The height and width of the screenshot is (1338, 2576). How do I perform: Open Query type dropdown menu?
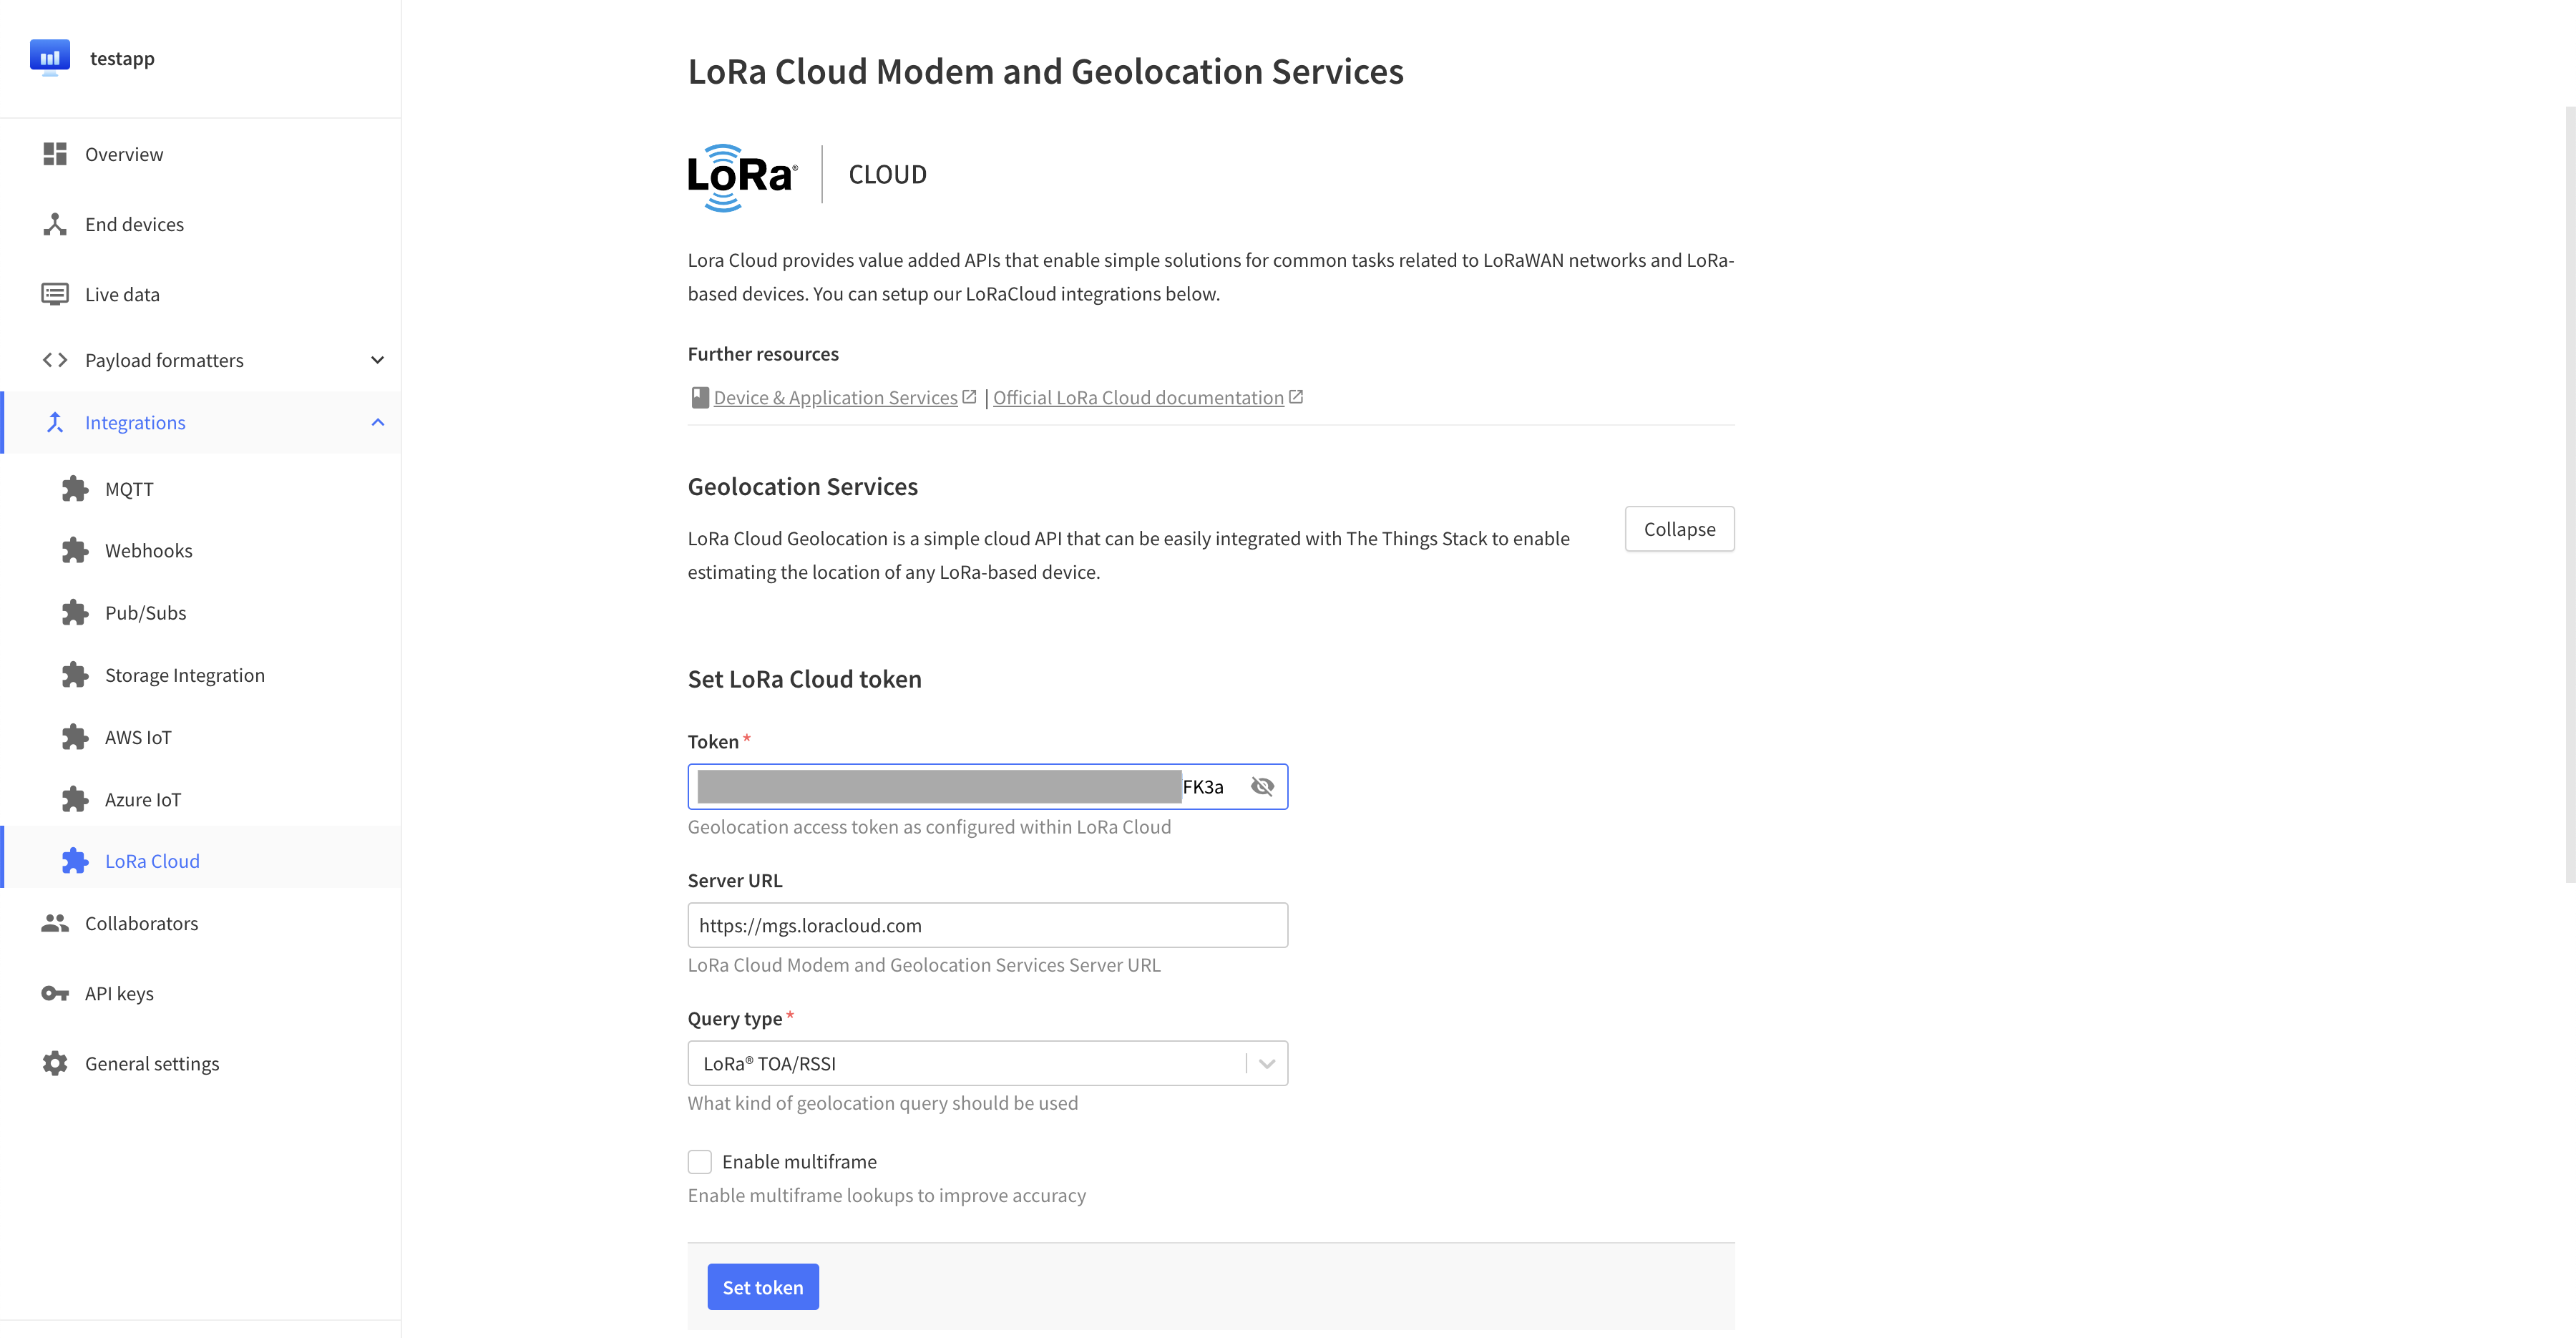click(x=987, y=1063)
